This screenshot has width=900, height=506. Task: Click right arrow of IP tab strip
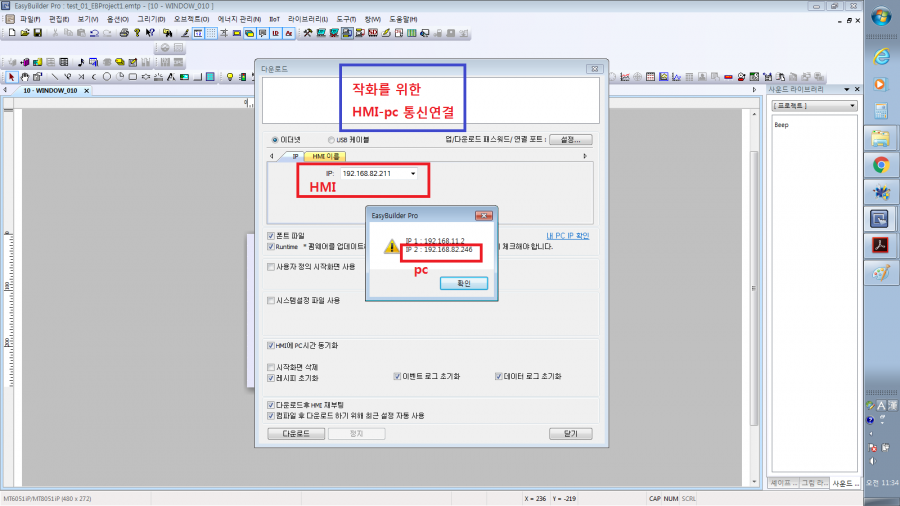click(x=585, y=156)
